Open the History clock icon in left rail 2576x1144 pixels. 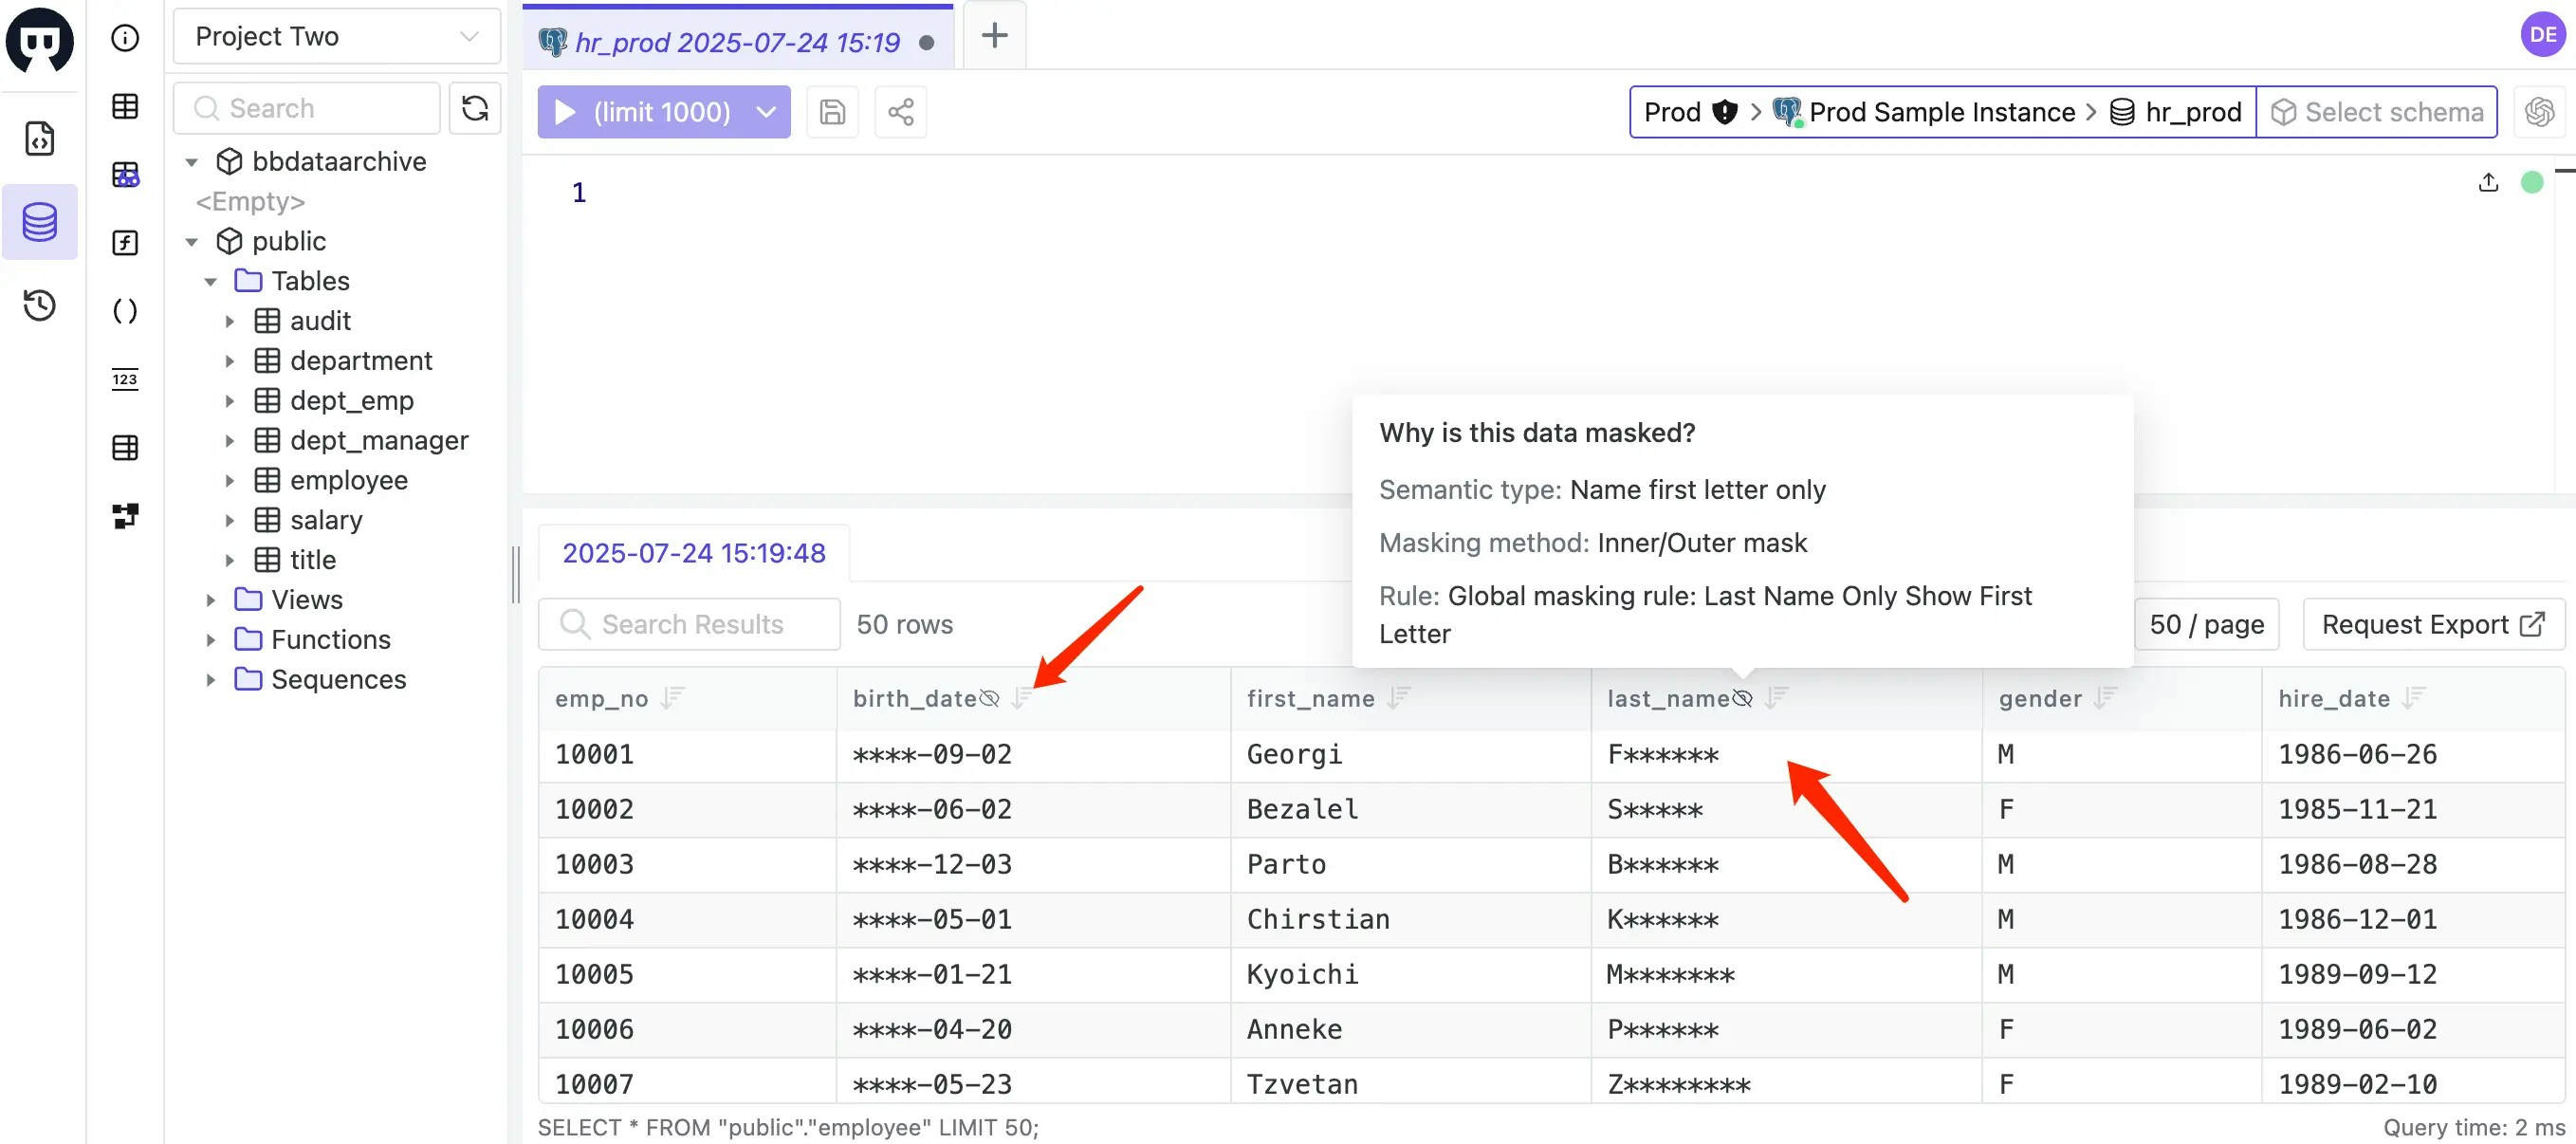click(x=39, y=305)
